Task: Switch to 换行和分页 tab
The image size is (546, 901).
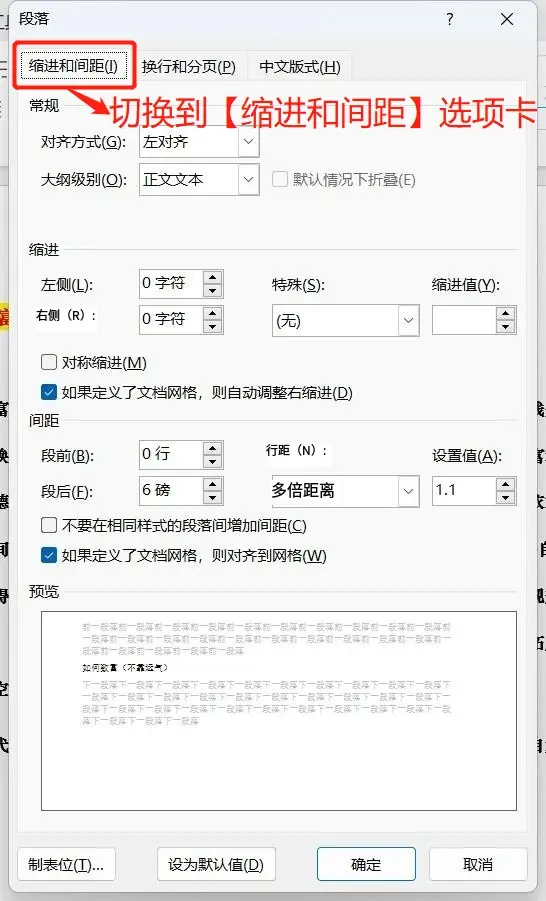Action: pyautogui.click(x=189, y=67)
